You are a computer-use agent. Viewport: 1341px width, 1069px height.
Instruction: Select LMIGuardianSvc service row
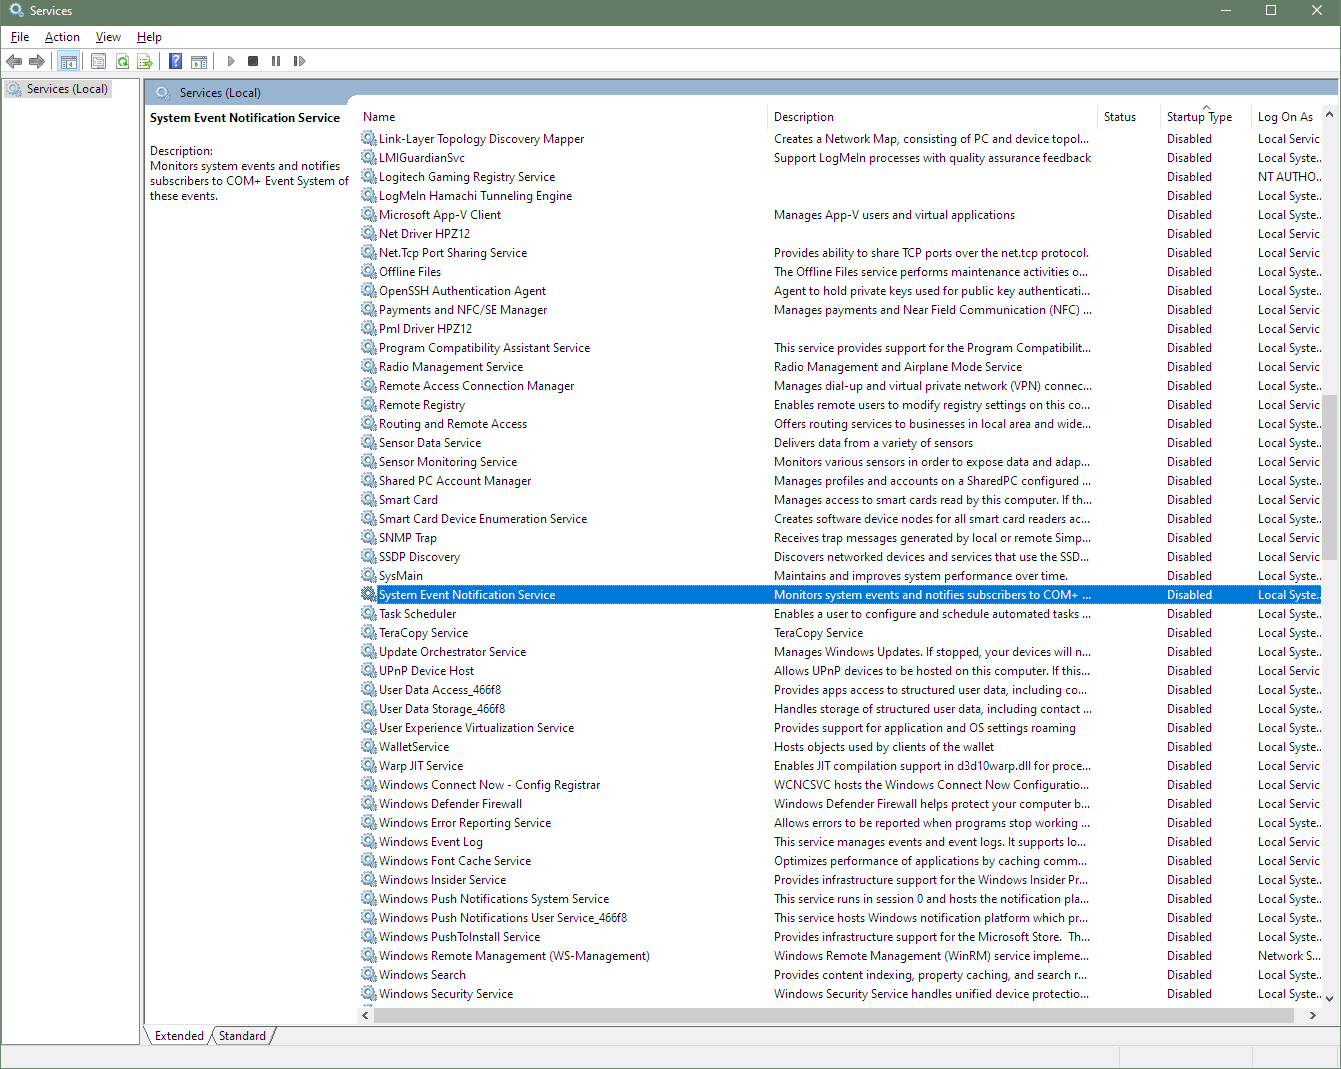coord(840,158)
